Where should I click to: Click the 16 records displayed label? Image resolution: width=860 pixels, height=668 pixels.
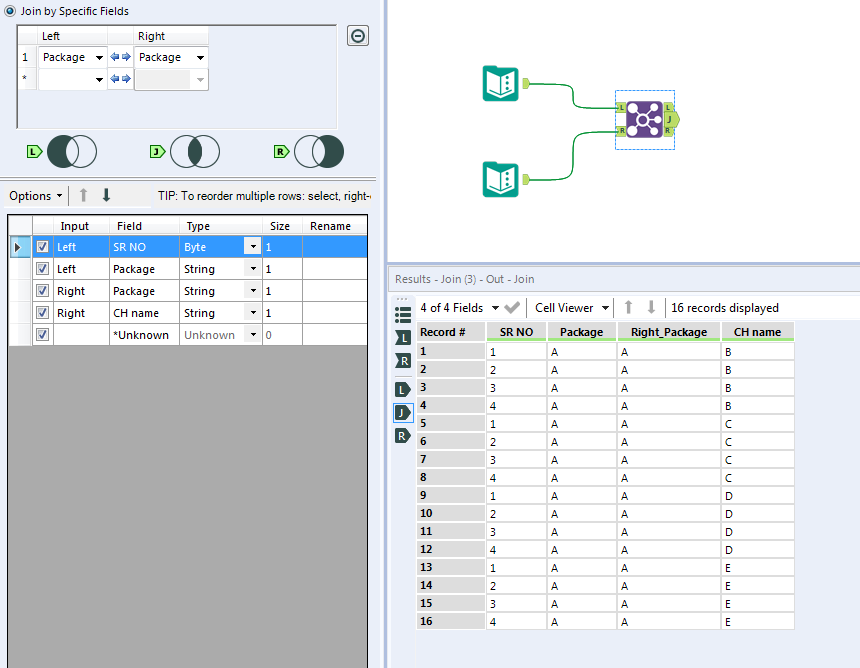click(725, 308)
